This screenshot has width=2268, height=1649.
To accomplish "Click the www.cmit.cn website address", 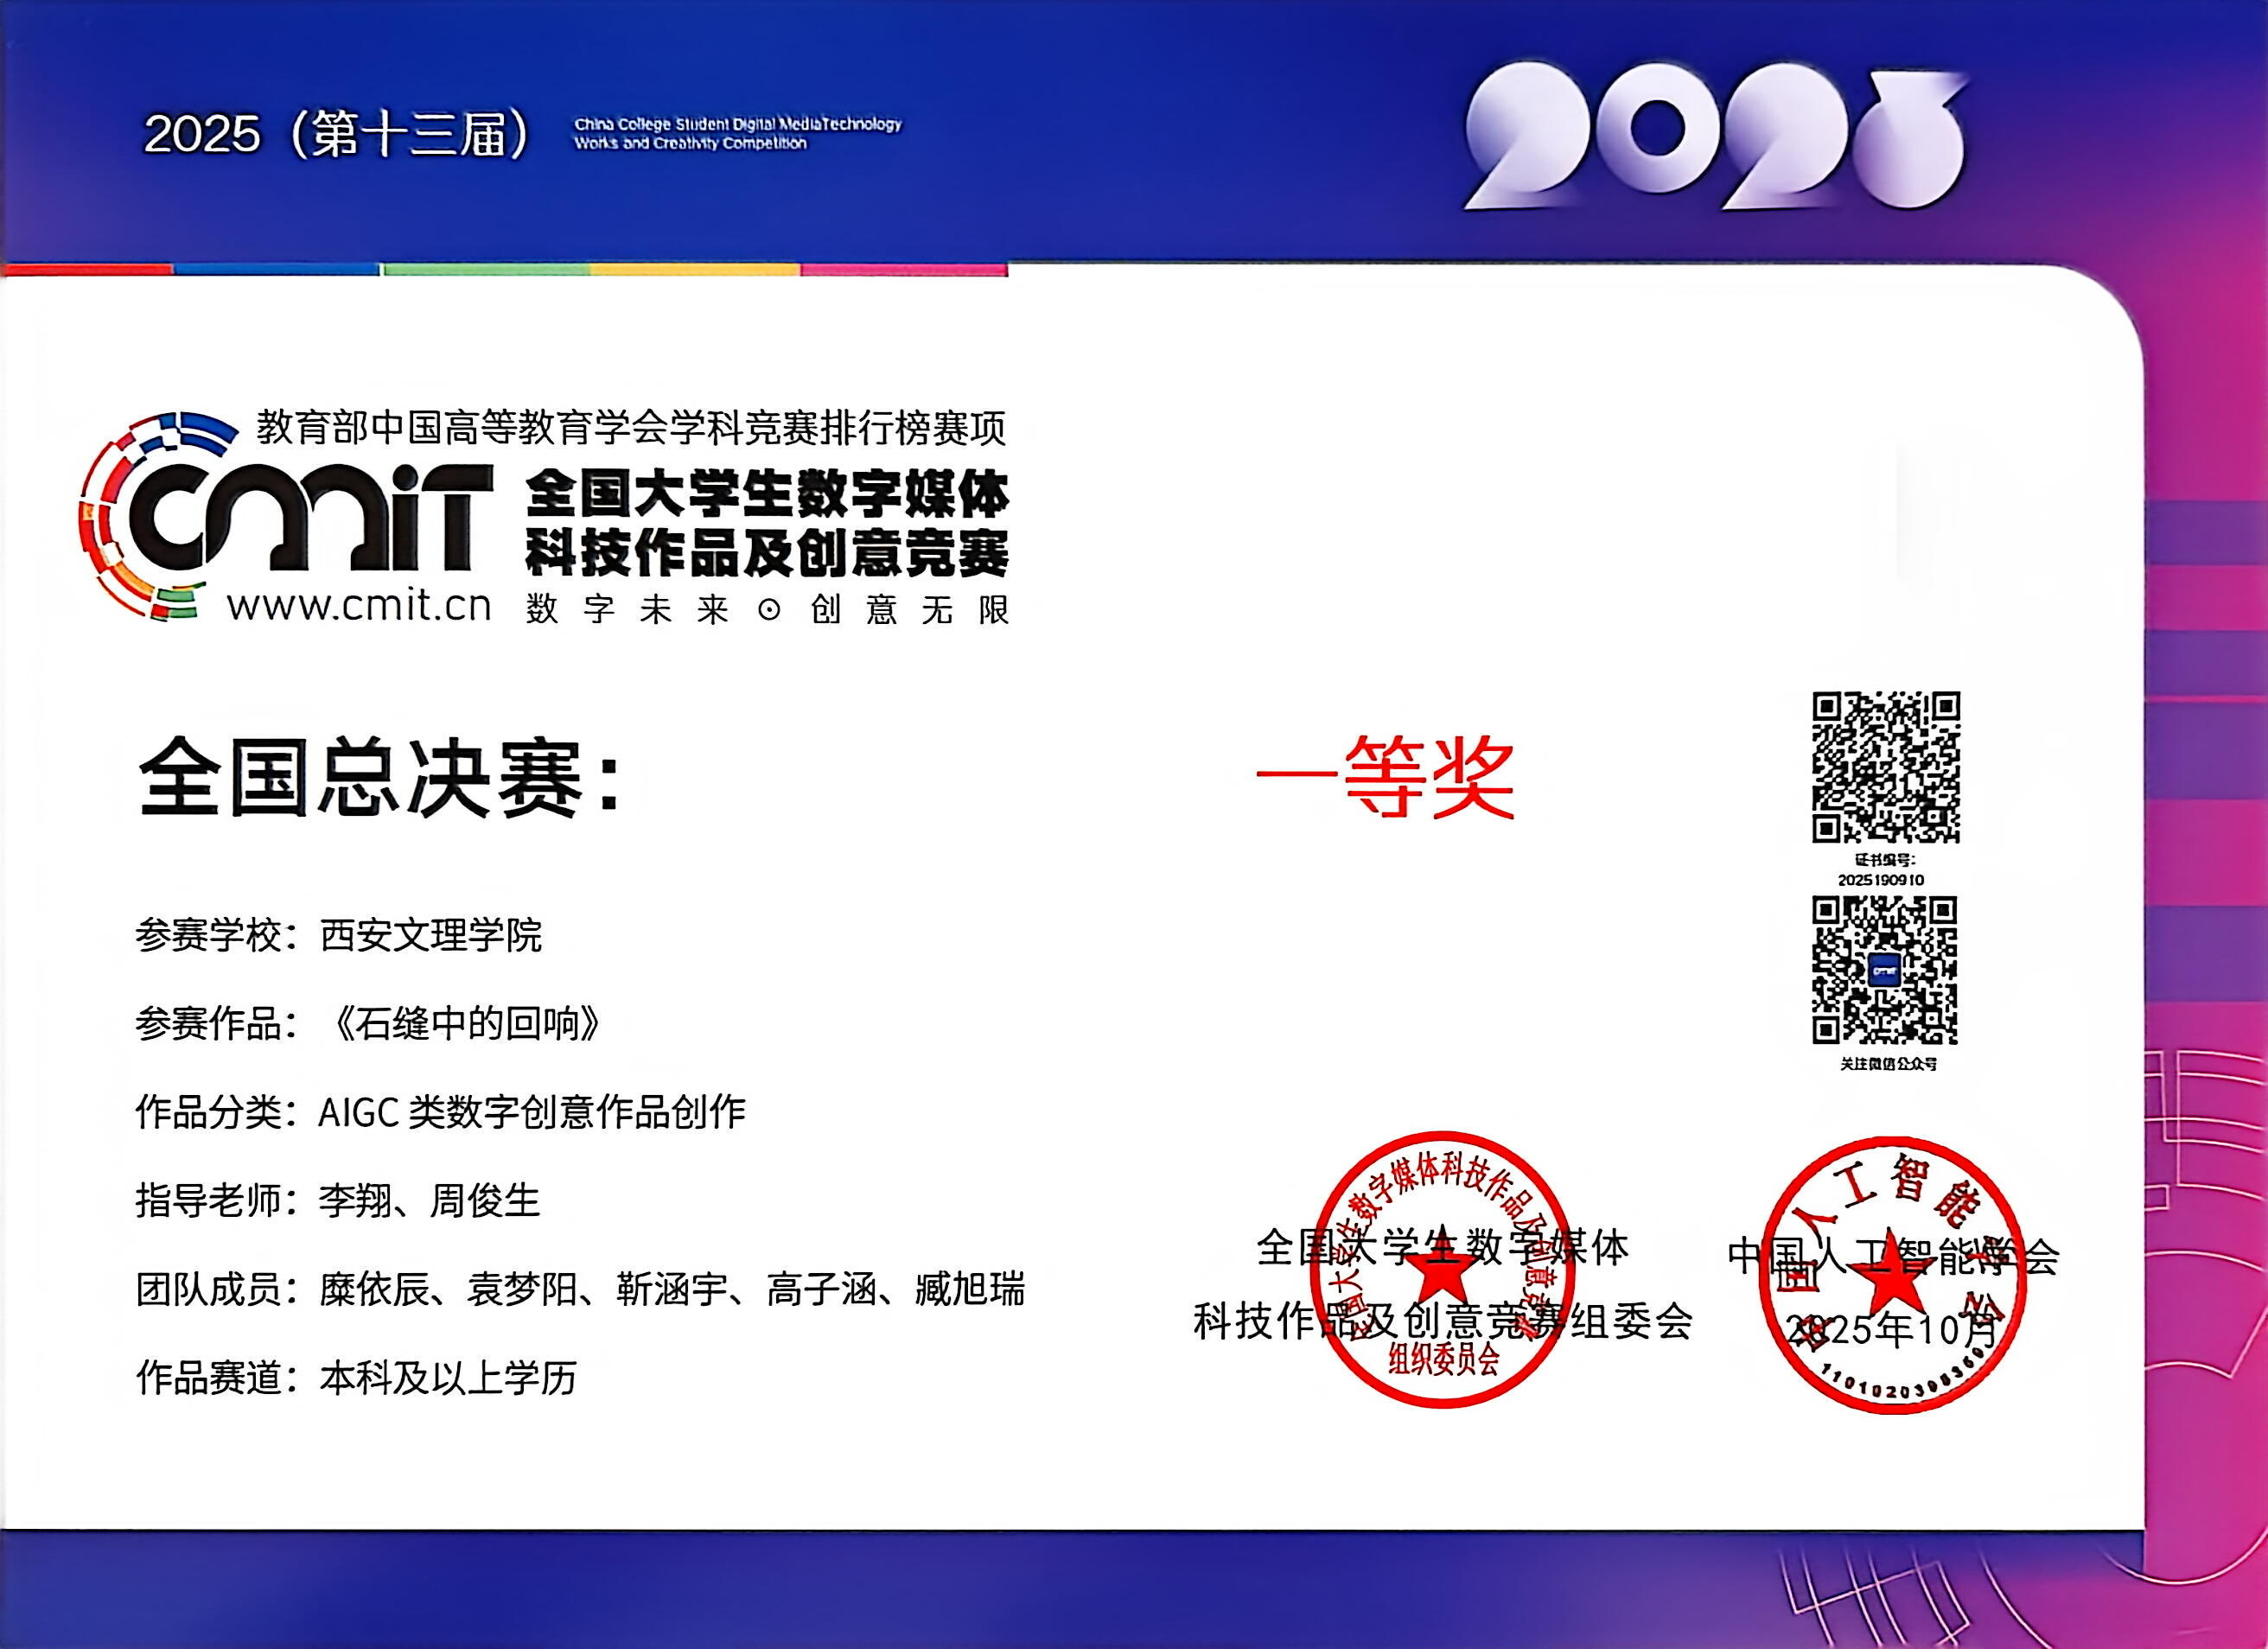I will (359, 605).
